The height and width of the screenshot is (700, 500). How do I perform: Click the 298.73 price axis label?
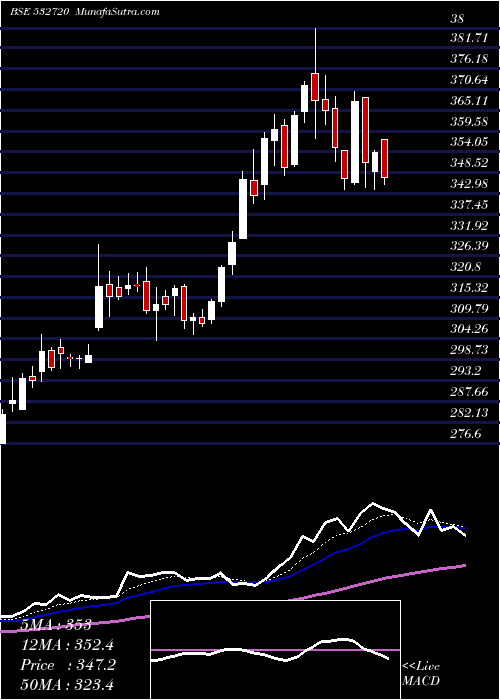[x=469, y=350]
